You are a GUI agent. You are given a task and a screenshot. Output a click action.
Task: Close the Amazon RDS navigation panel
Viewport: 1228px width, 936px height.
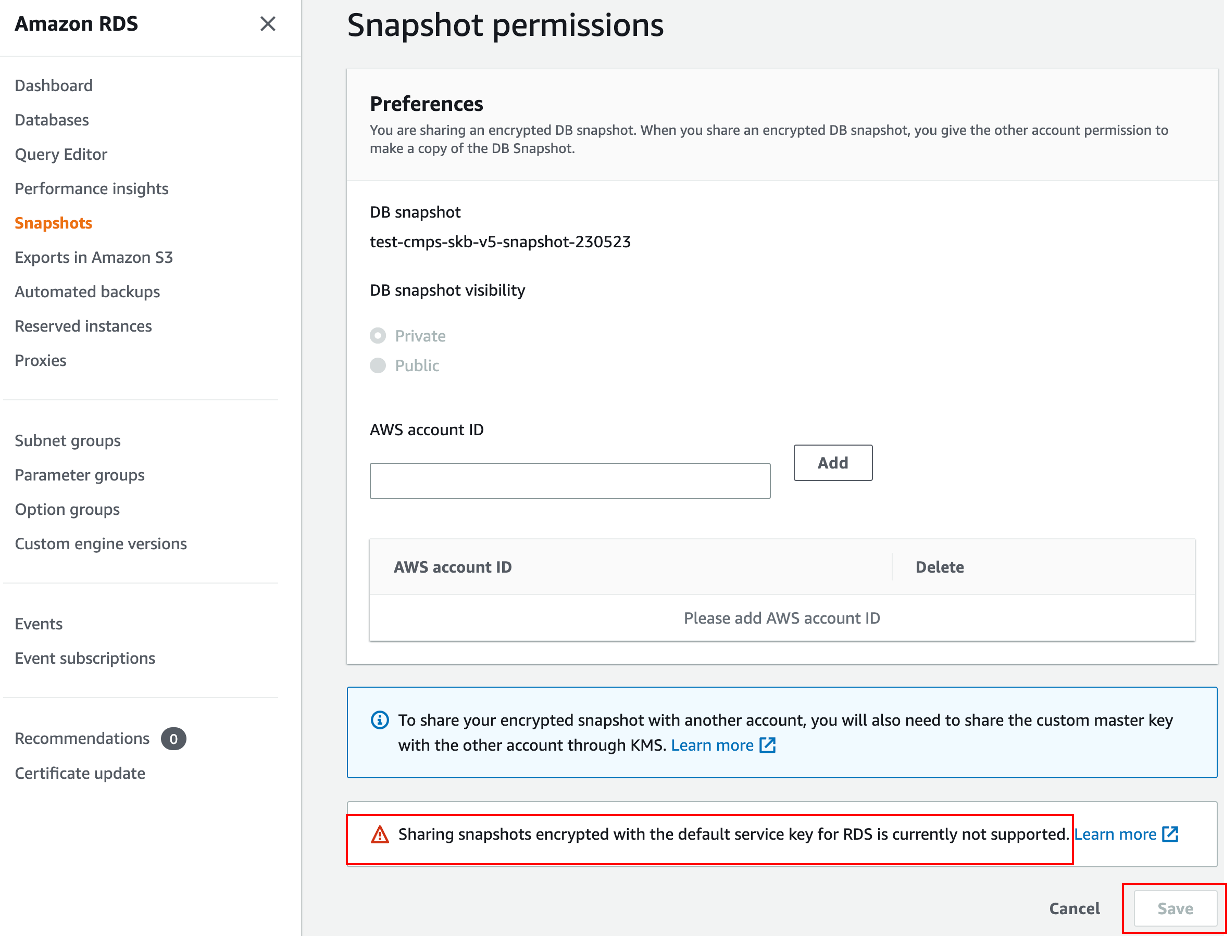pyautogui.click(x=268, y=24)
